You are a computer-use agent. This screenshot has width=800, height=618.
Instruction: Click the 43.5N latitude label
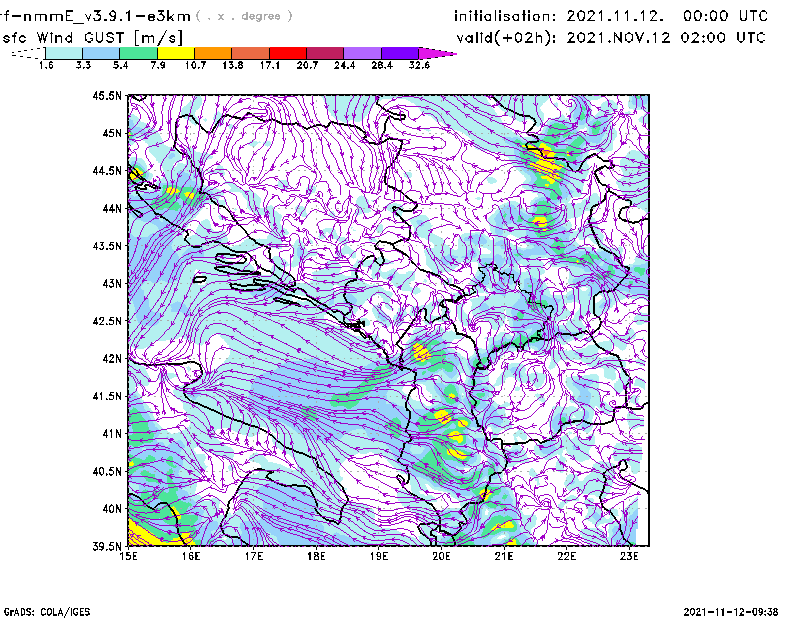pos(107,245)
